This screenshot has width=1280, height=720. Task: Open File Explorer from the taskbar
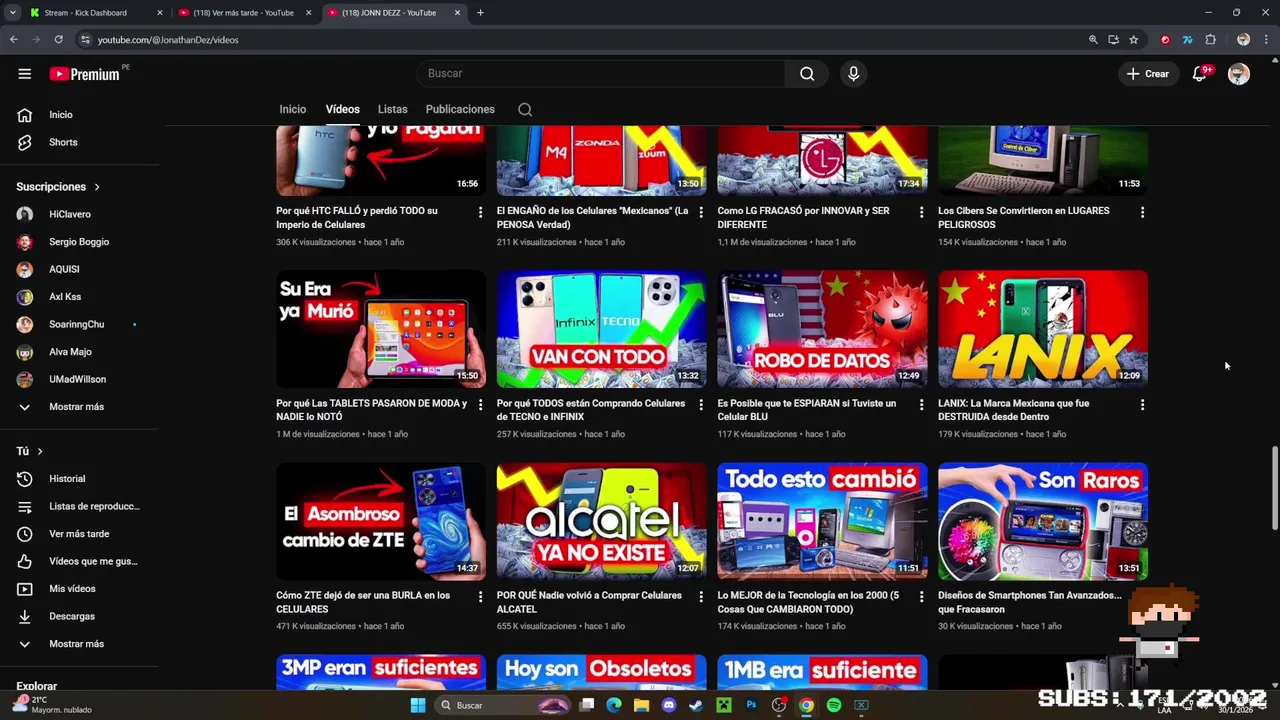pyautogui.click(x=641, y=705)
